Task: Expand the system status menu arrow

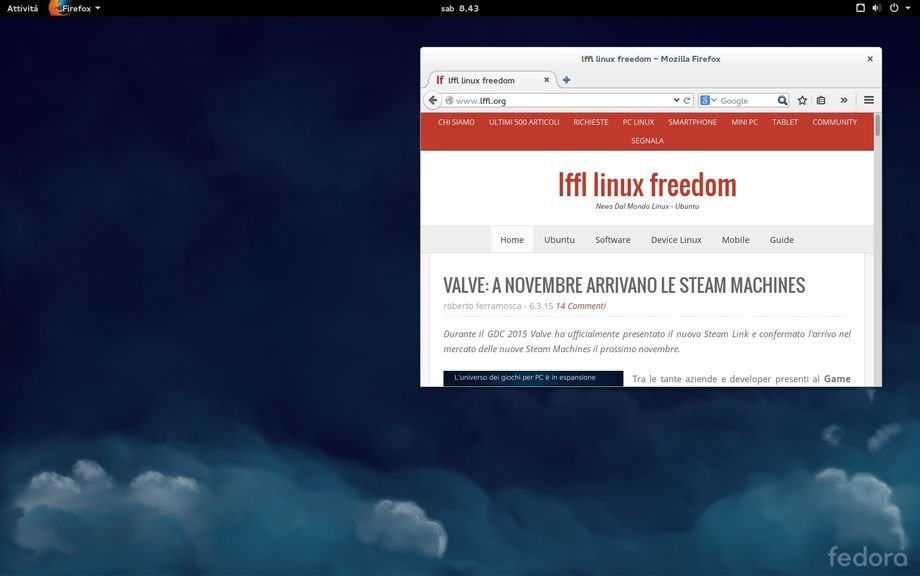Action: click(x=907, y=8)
